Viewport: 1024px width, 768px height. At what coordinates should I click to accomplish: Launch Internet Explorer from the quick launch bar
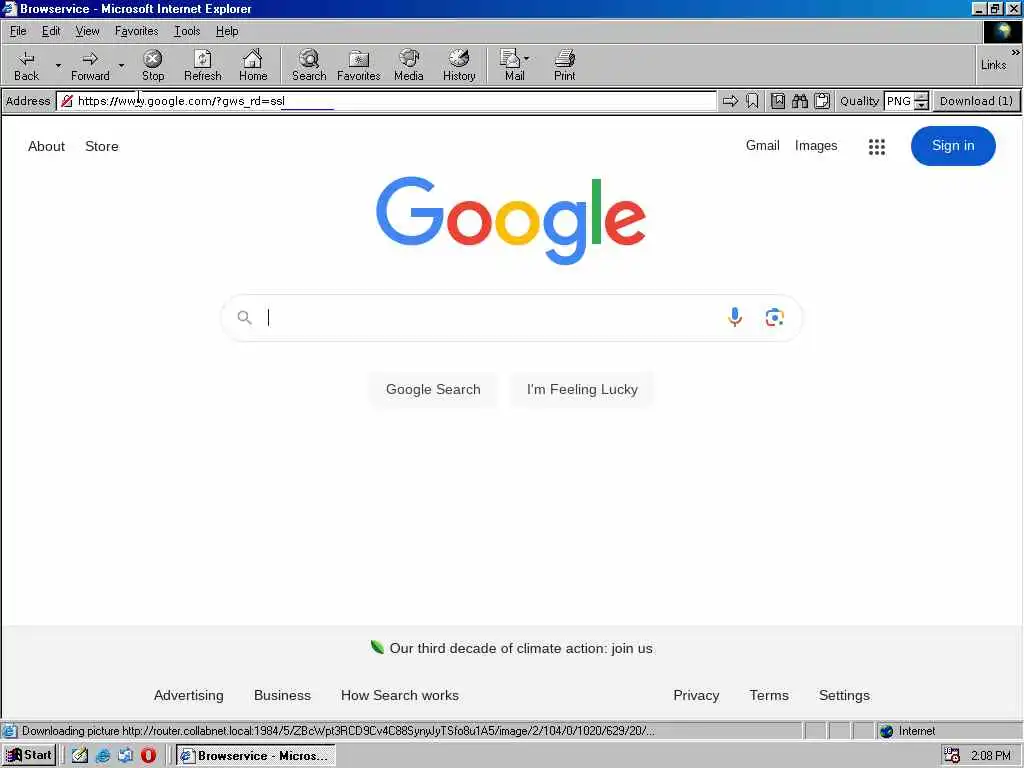[103, 755]
